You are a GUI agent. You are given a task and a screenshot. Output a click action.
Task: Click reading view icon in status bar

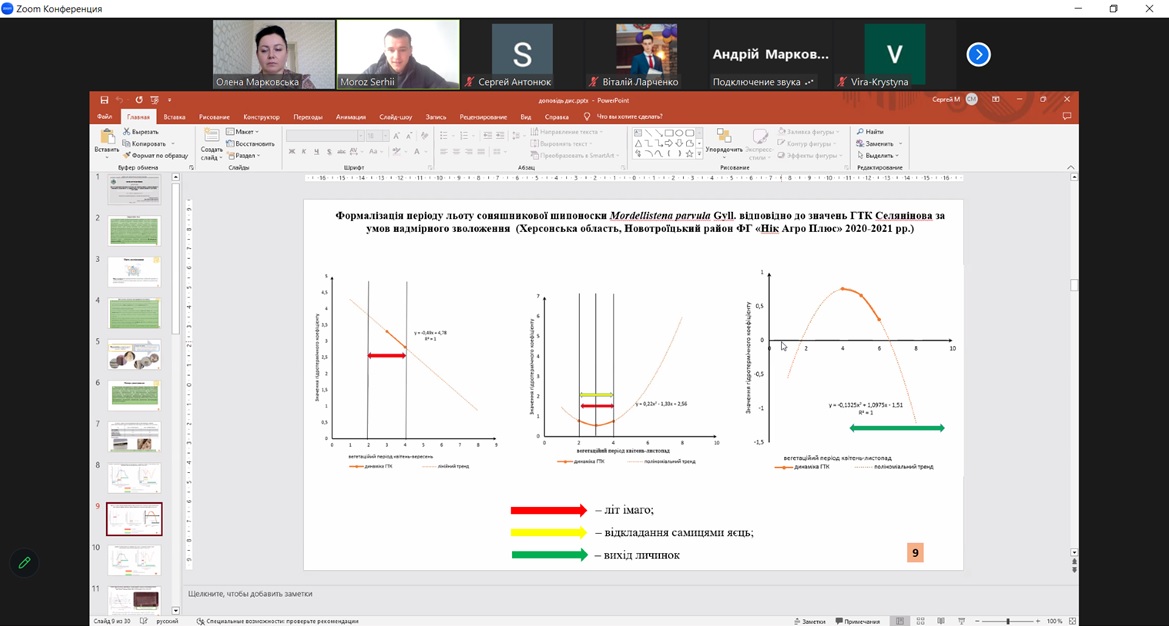coord(941,621)
